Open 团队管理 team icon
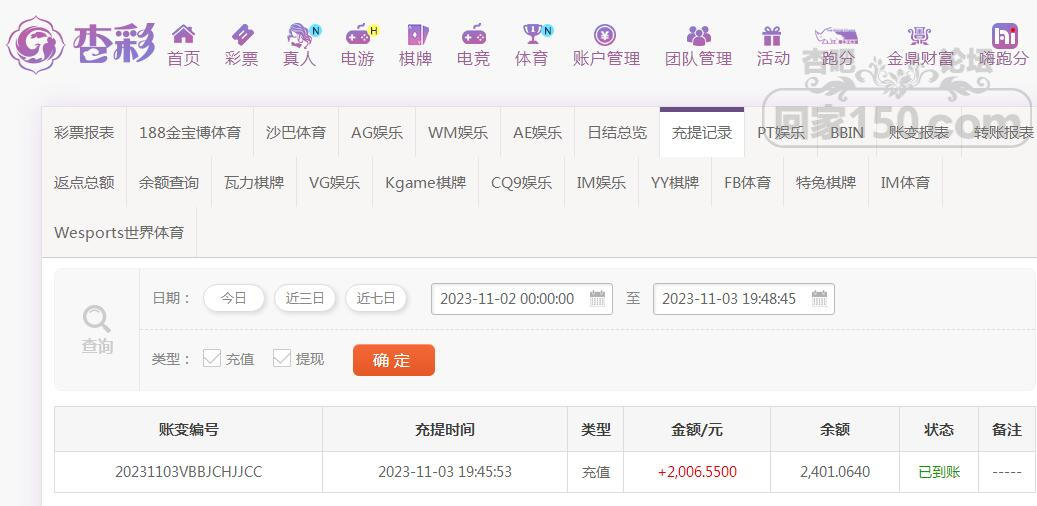 pos(699,36)
